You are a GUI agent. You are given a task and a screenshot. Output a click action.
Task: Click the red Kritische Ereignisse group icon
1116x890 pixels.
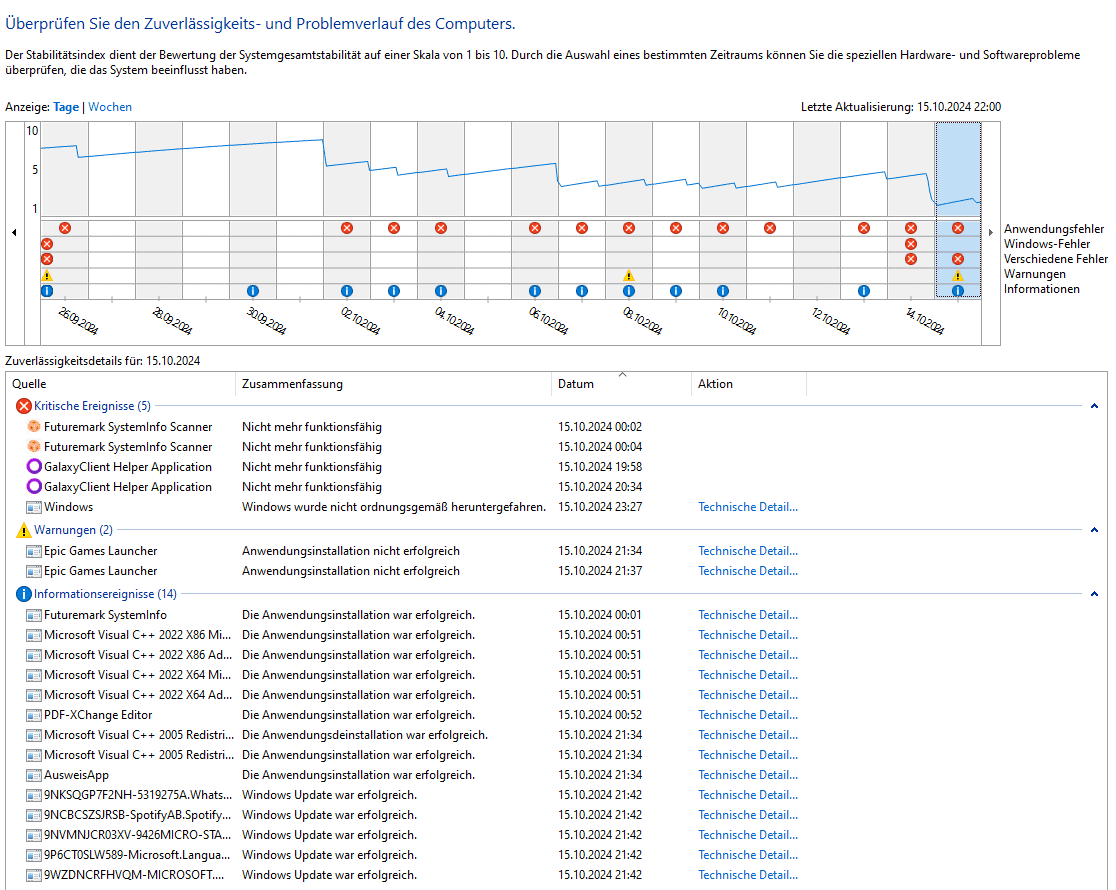click(23, 406)
